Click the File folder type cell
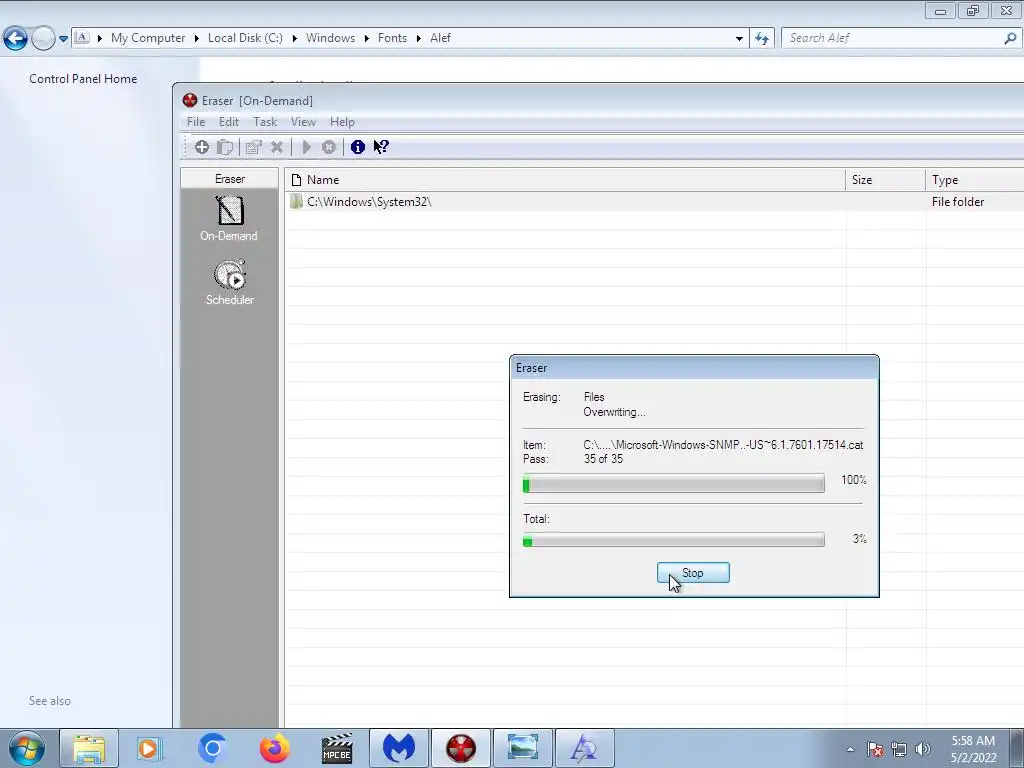The image size is (1024, 768). click(957, 202)
